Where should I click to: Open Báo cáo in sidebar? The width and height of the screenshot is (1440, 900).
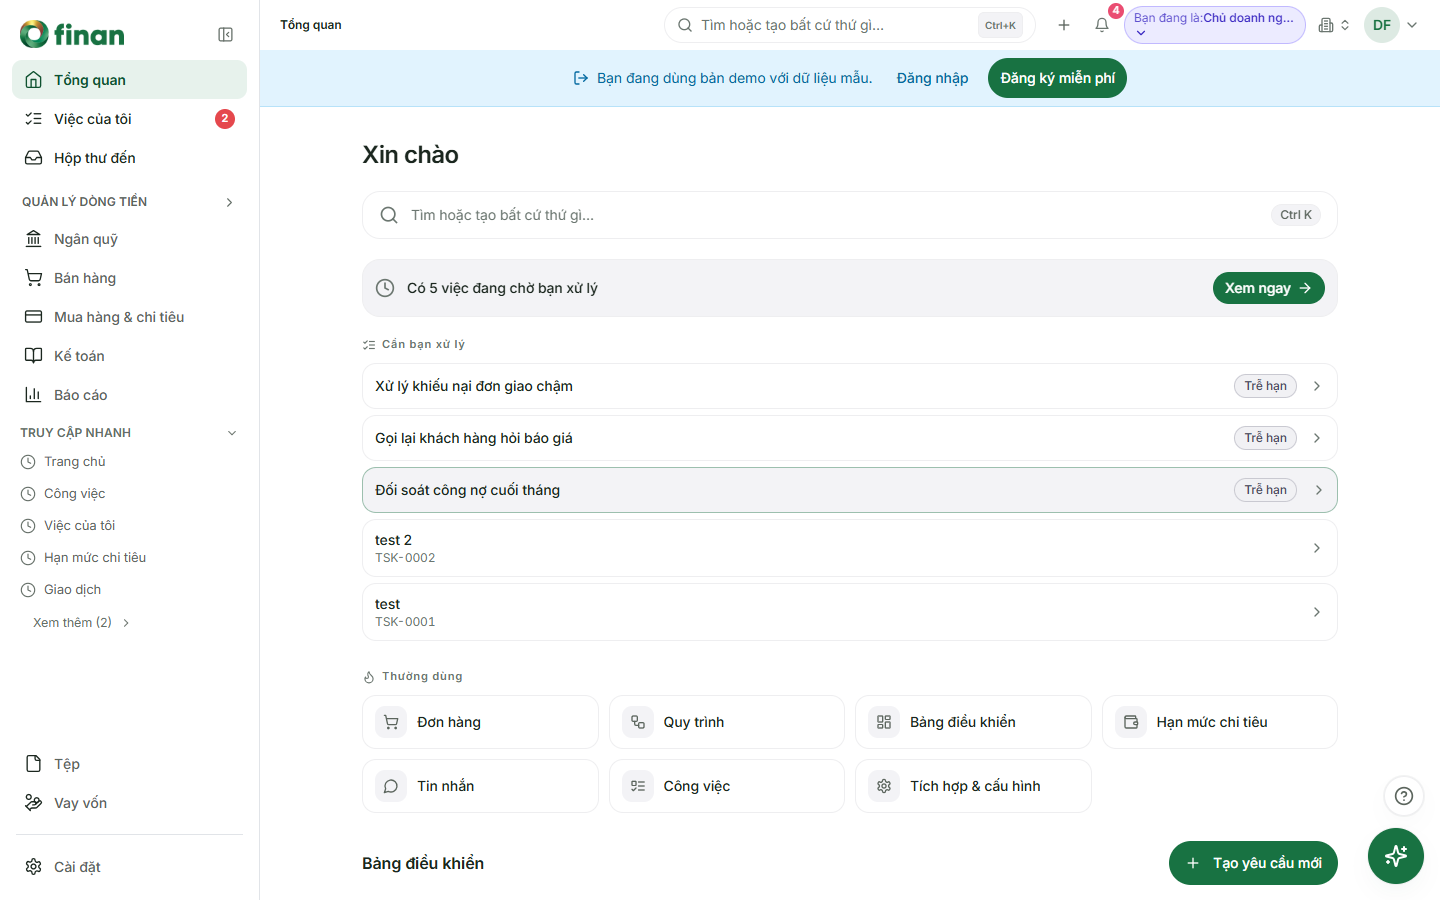129,395
